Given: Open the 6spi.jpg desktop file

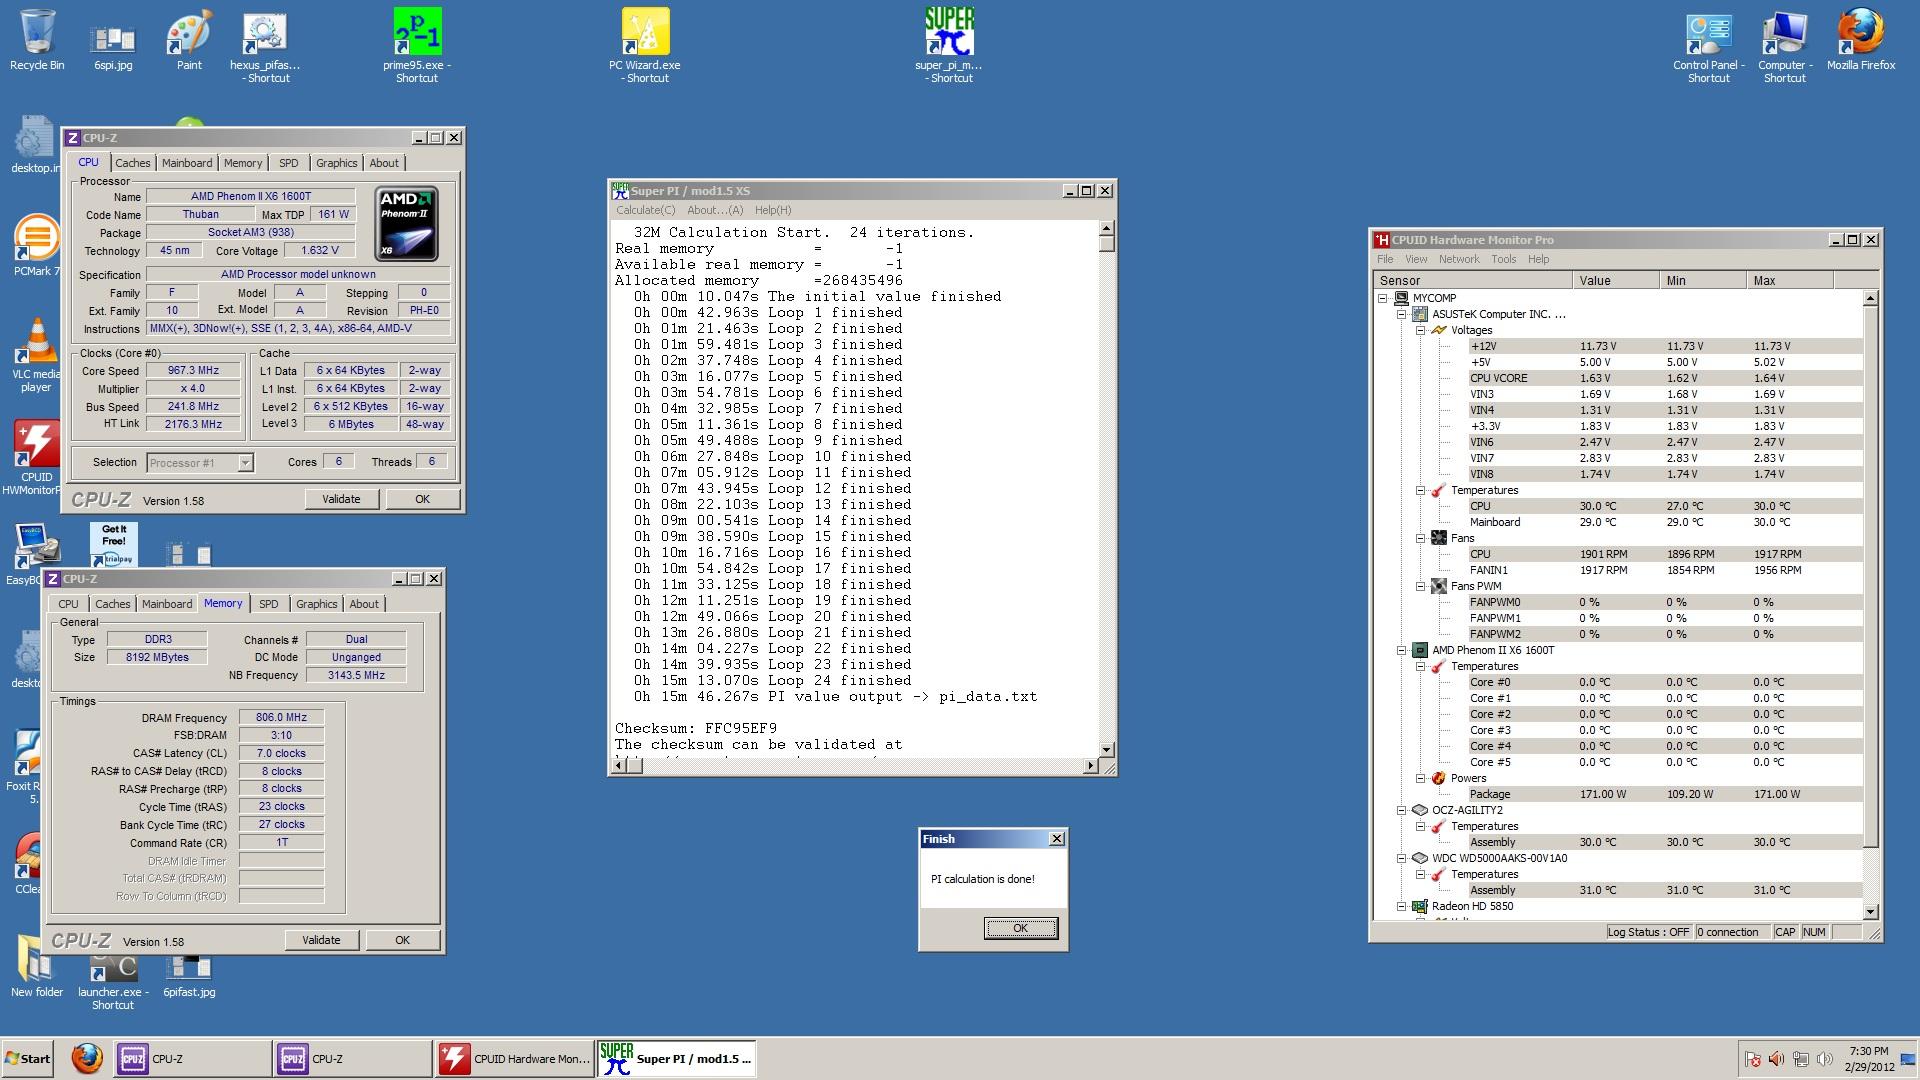Looking at the screenshot, I should tap(113, 45).
